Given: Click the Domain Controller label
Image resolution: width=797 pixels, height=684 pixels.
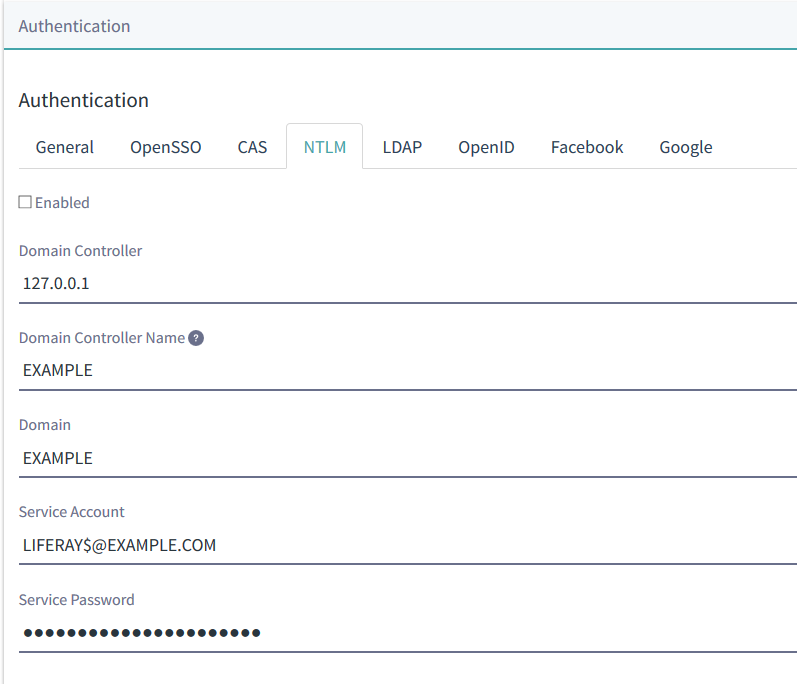Looking at the screenshot, I should 80,251.
